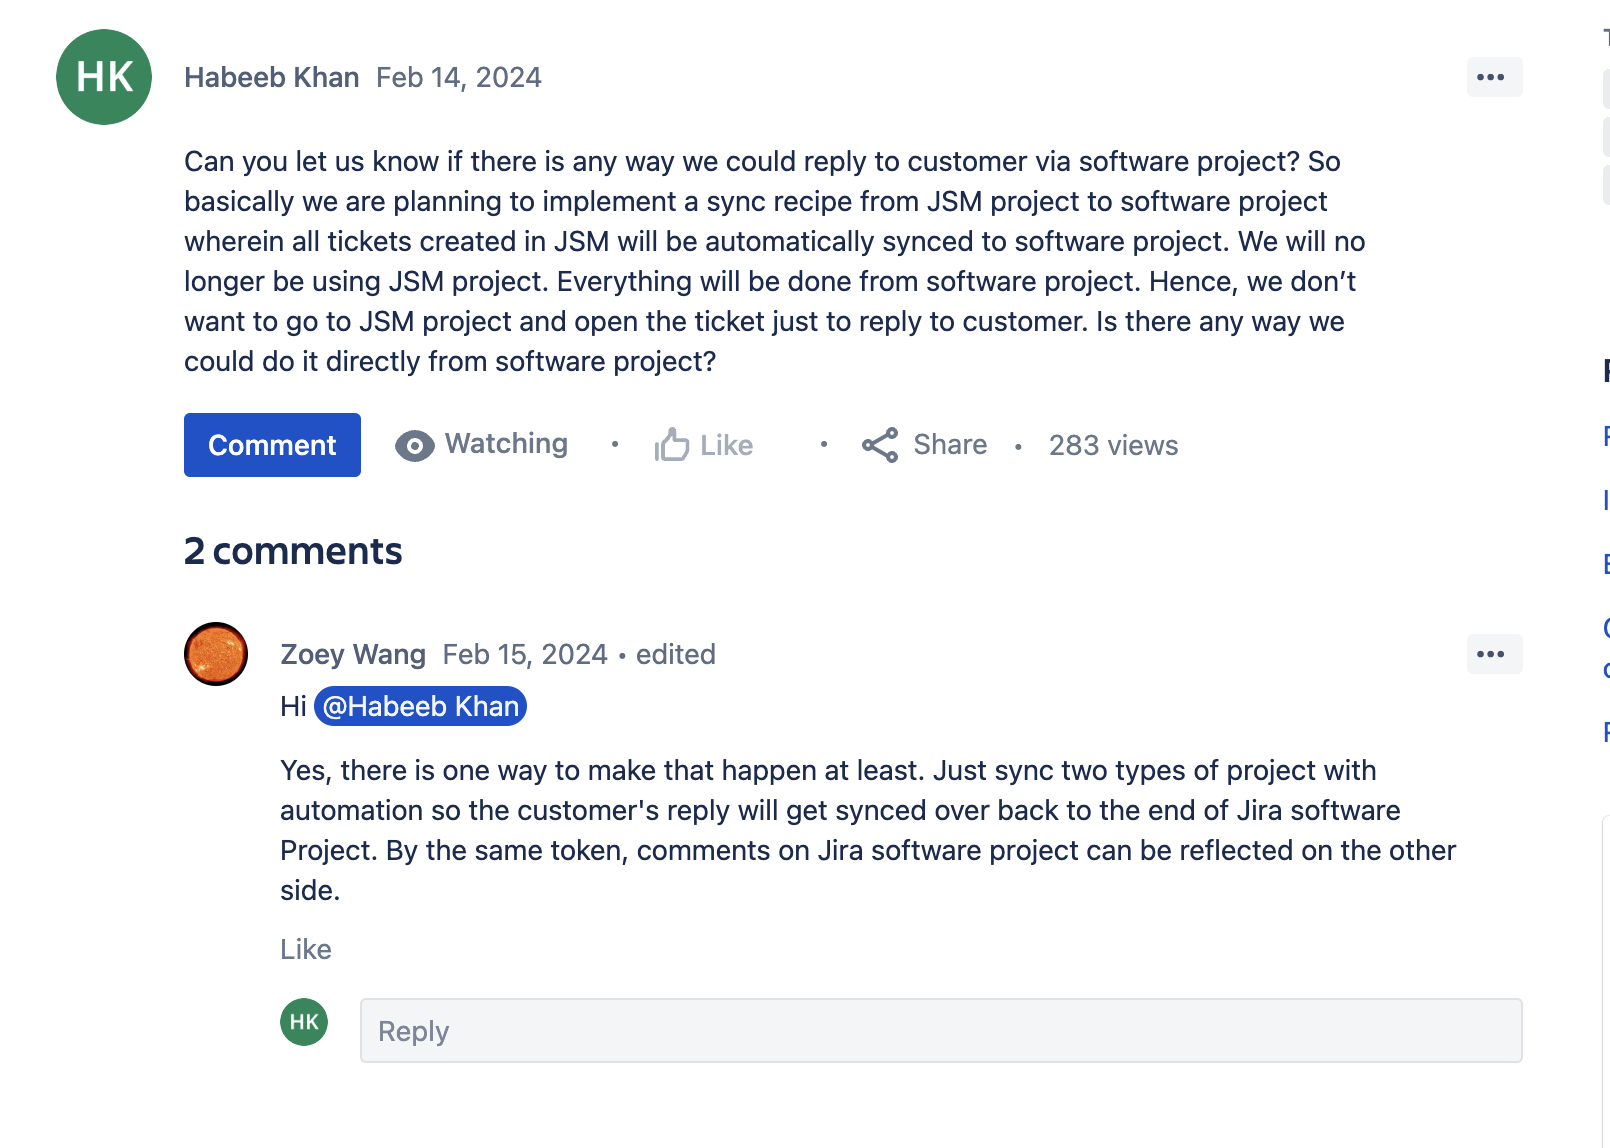Click the Share label text
Viewport: 1610px width, 1148px height.
[948, 444]
